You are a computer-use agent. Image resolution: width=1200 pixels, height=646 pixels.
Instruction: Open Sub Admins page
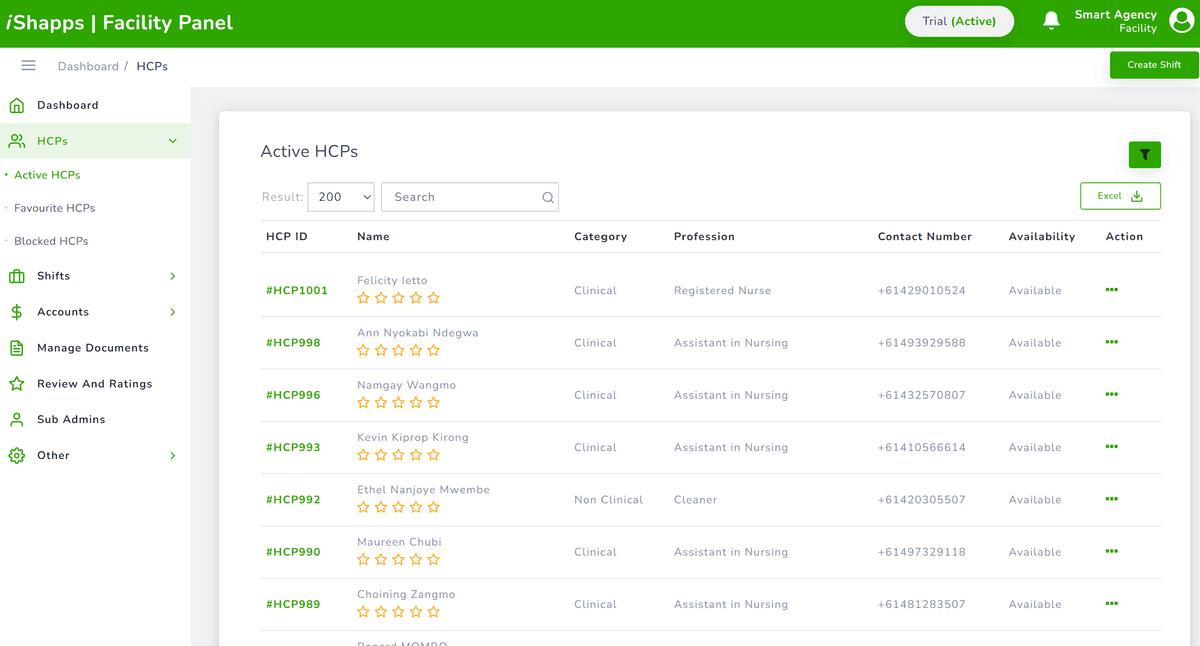tap(71, 419)
